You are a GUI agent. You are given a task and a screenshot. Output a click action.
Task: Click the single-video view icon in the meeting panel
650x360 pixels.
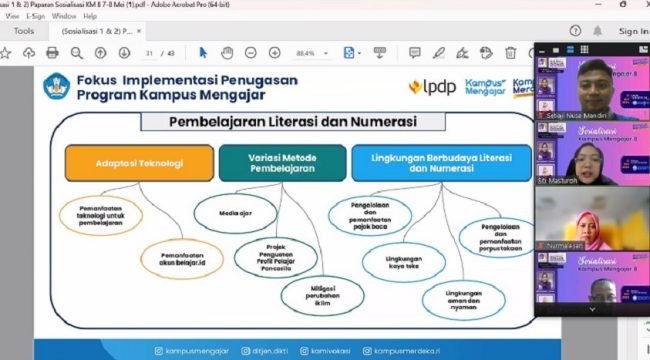(x=556, y=50)
